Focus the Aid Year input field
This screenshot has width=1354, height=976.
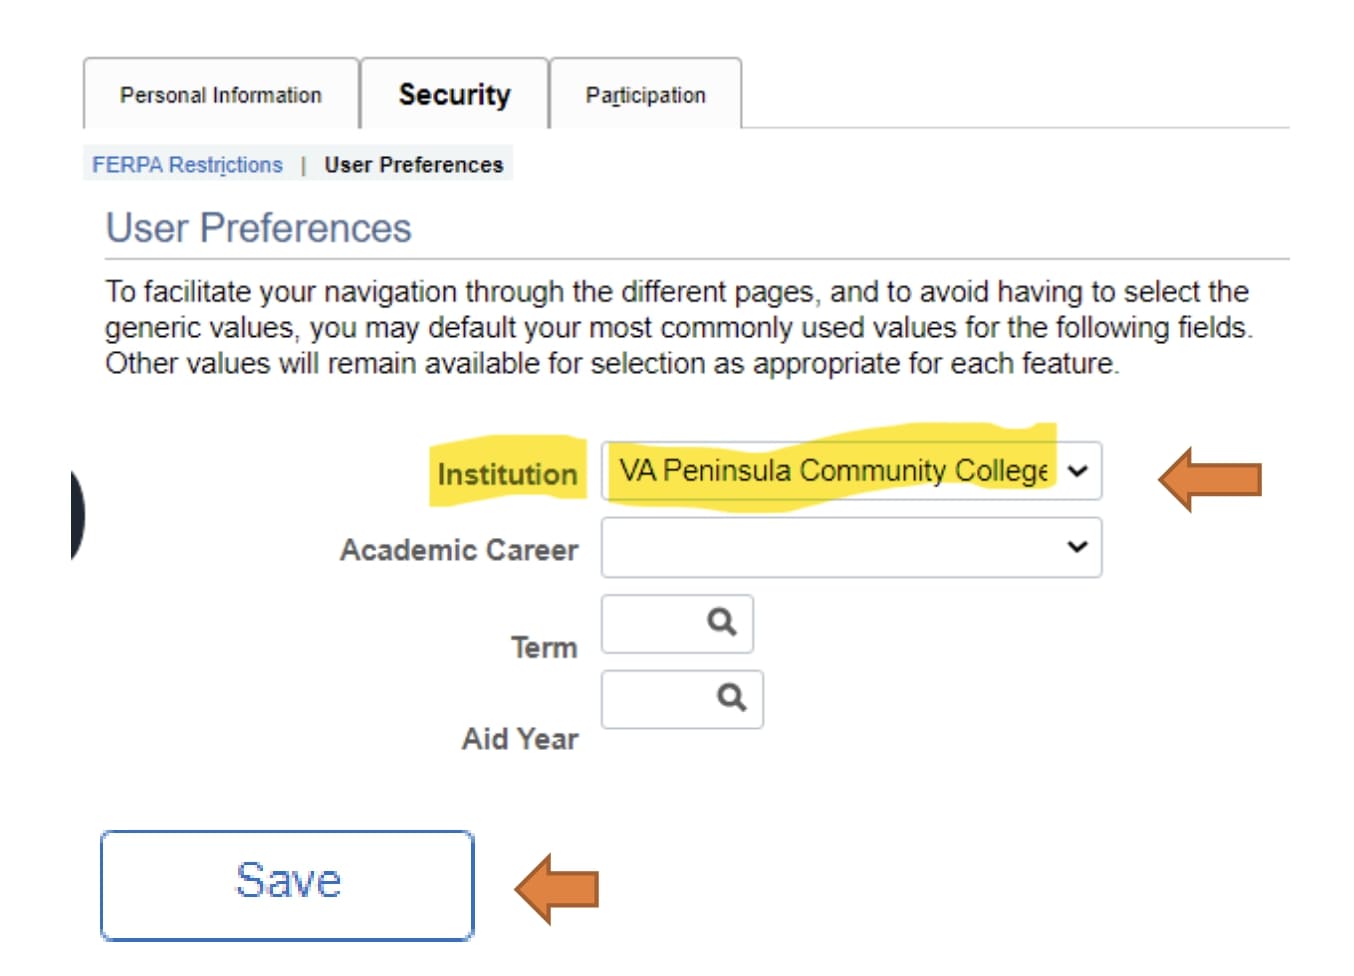click(658, 698)
